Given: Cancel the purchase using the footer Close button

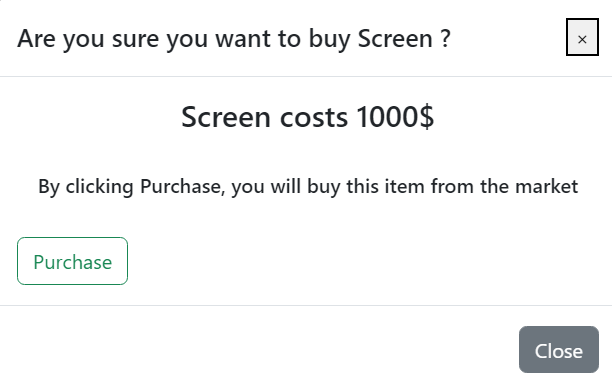Looking at the screenshot, I should (559, 350).
